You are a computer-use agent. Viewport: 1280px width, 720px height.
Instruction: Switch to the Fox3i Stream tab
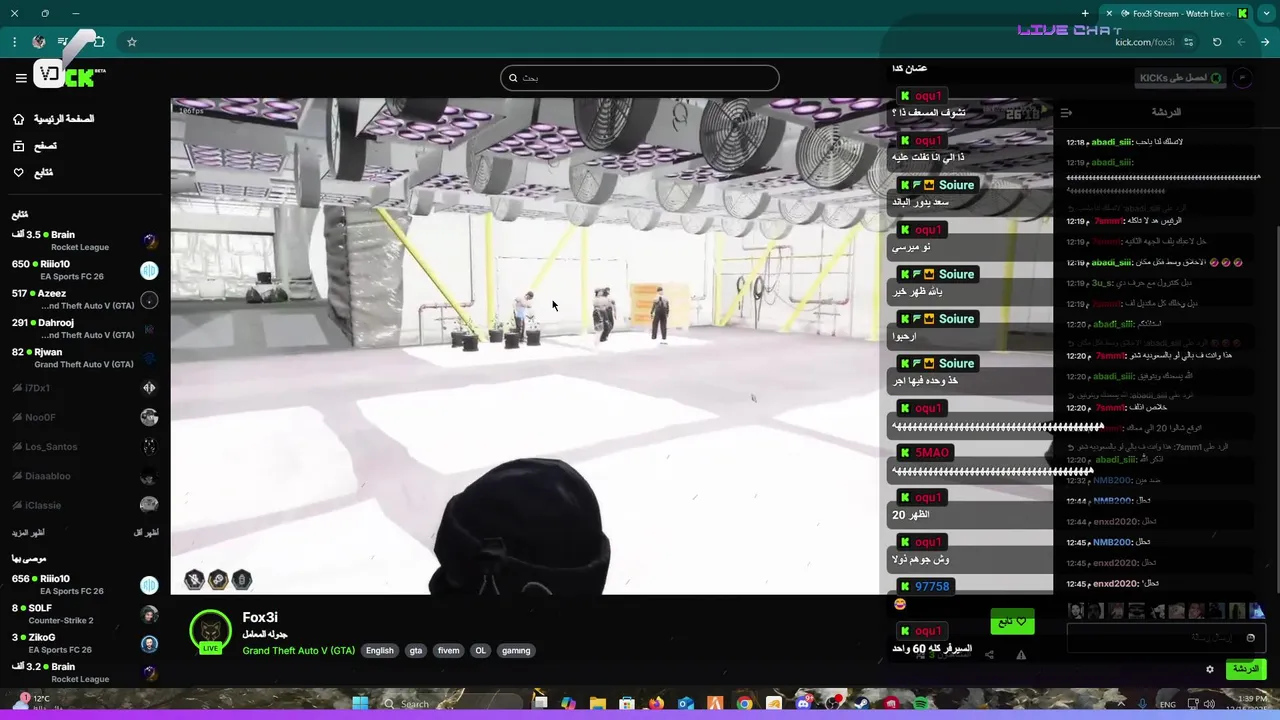(x=1175, y=14)
